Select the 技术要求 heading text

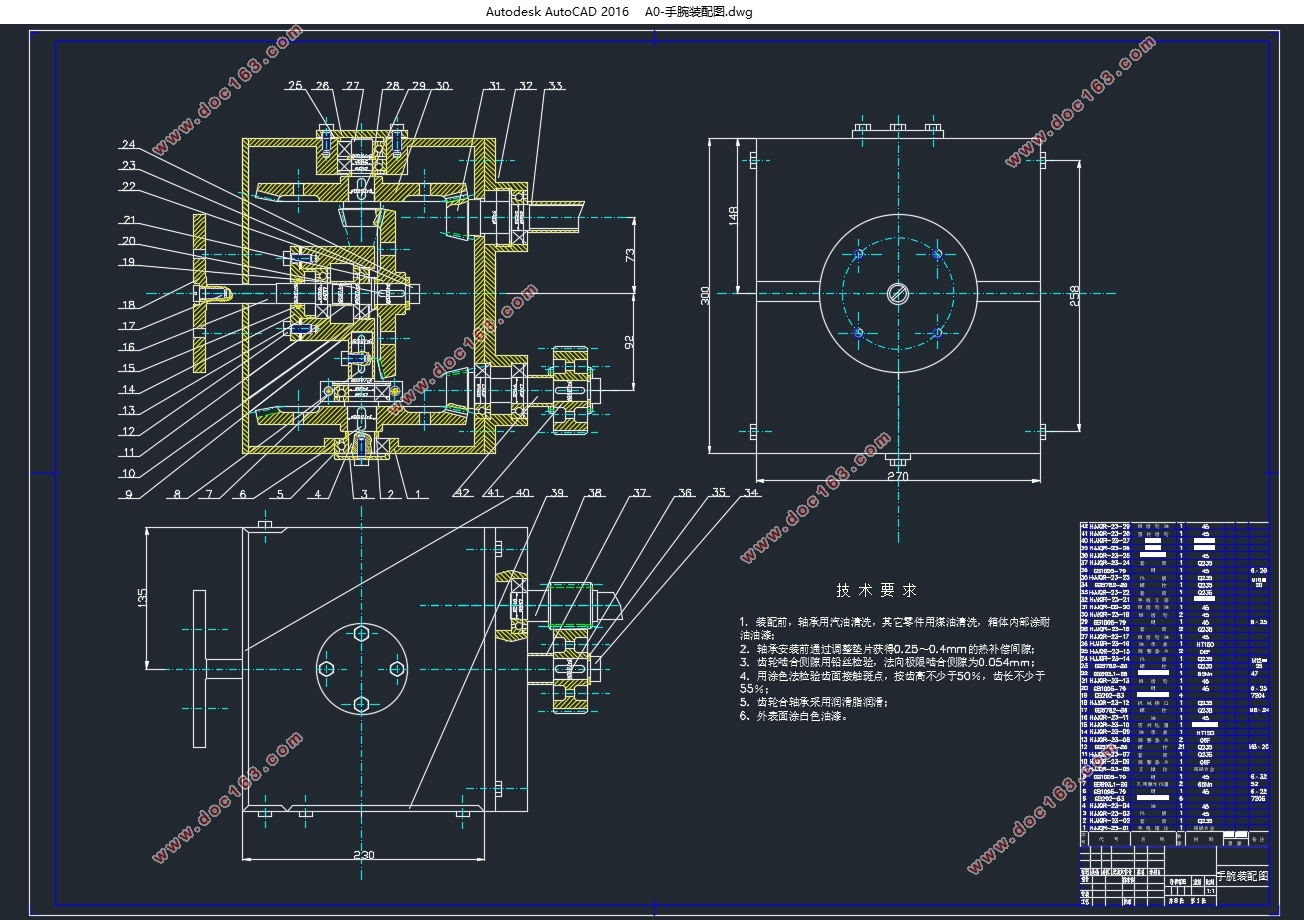[876, 590]
